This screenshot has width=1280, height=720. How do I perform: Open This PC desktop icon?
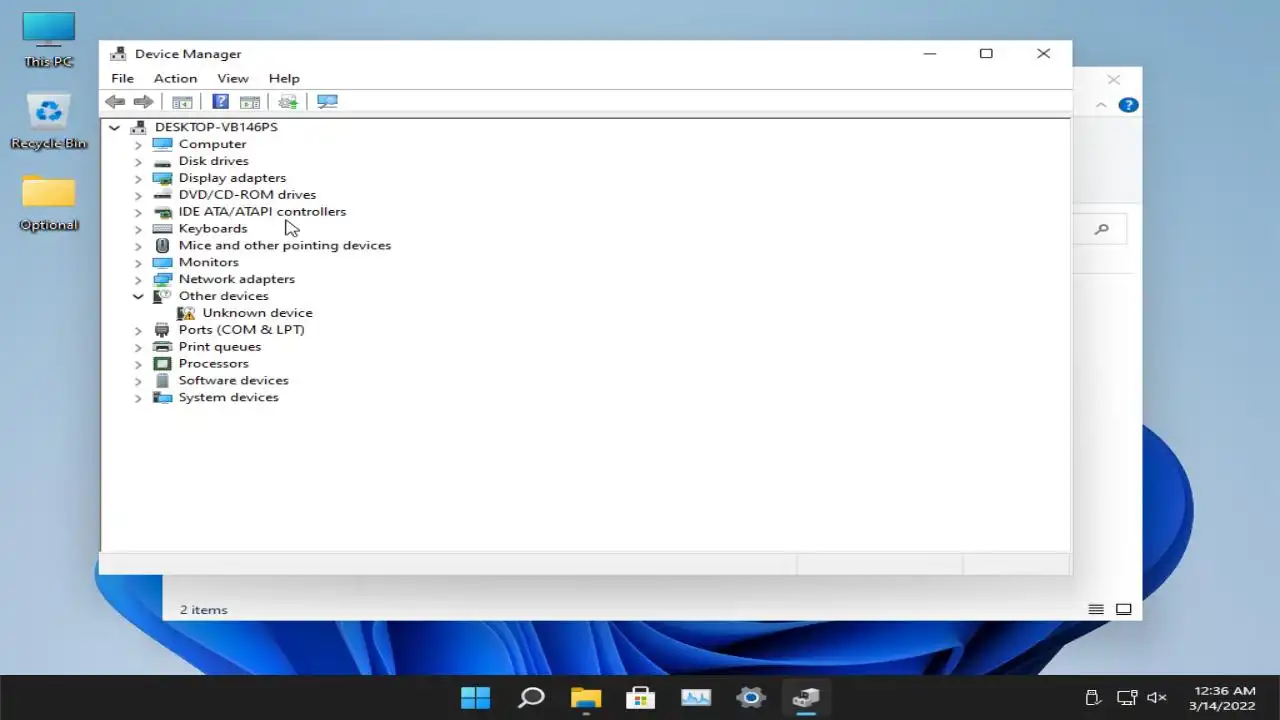[x=49, y=40]
